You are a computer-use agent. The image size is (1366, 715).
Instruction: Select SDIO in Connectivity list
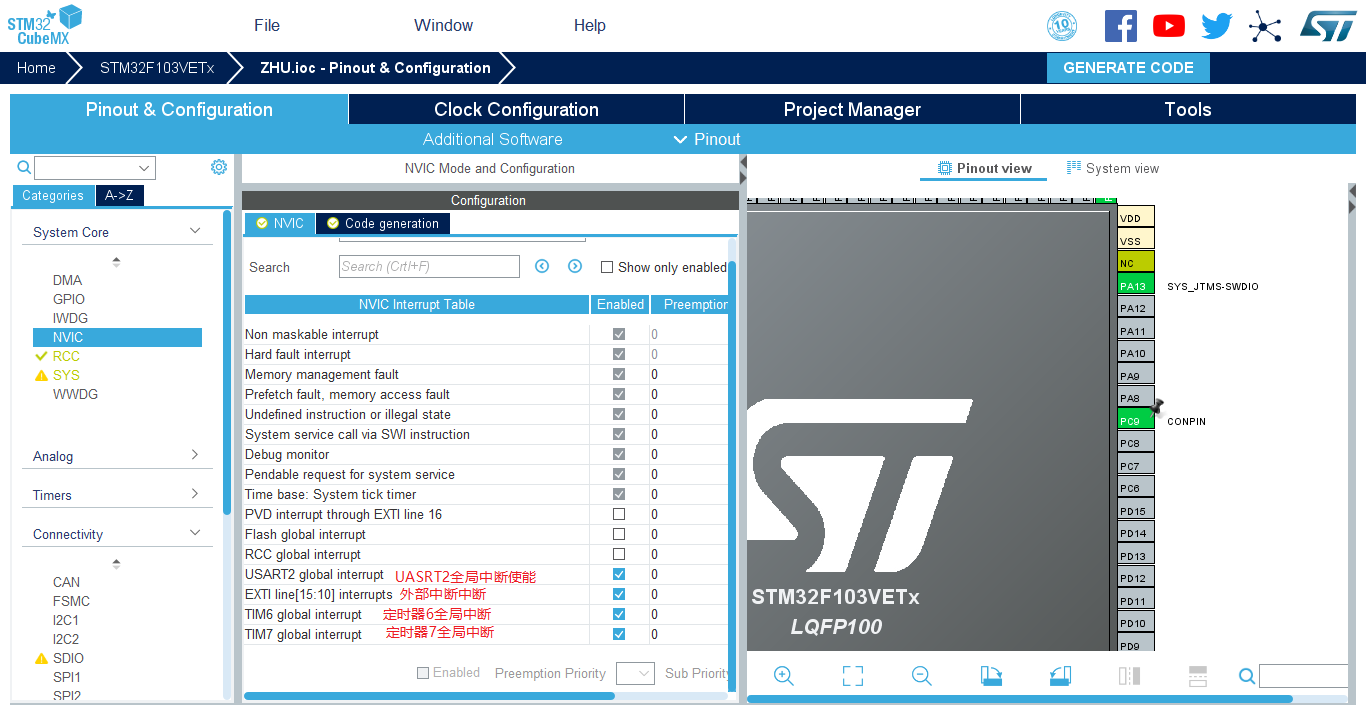[x=68, y=658]
